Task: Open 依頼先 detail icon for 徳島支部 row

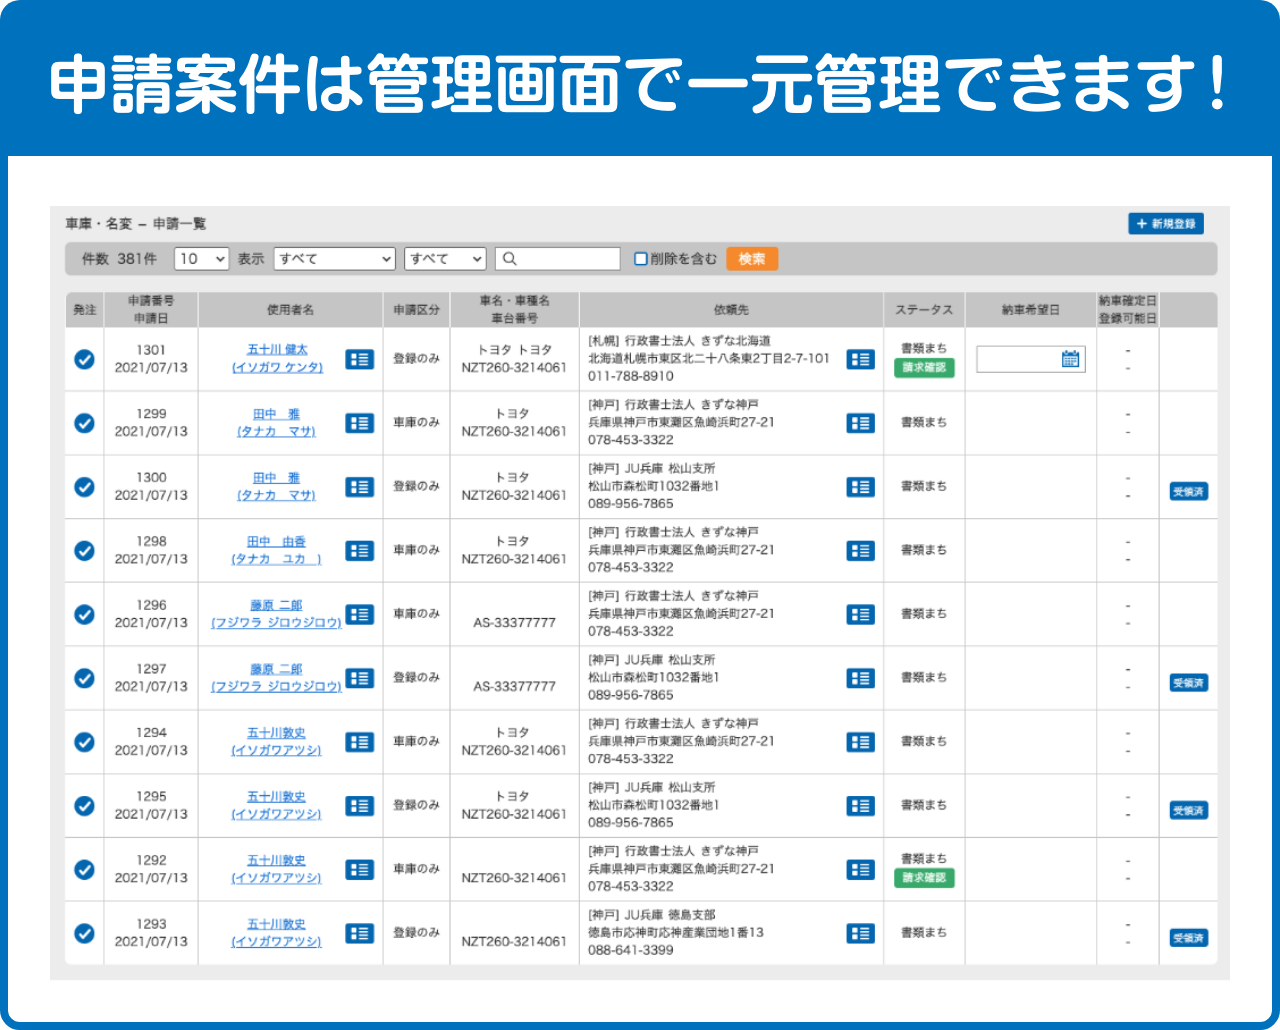Action: (x=861, y=933)
